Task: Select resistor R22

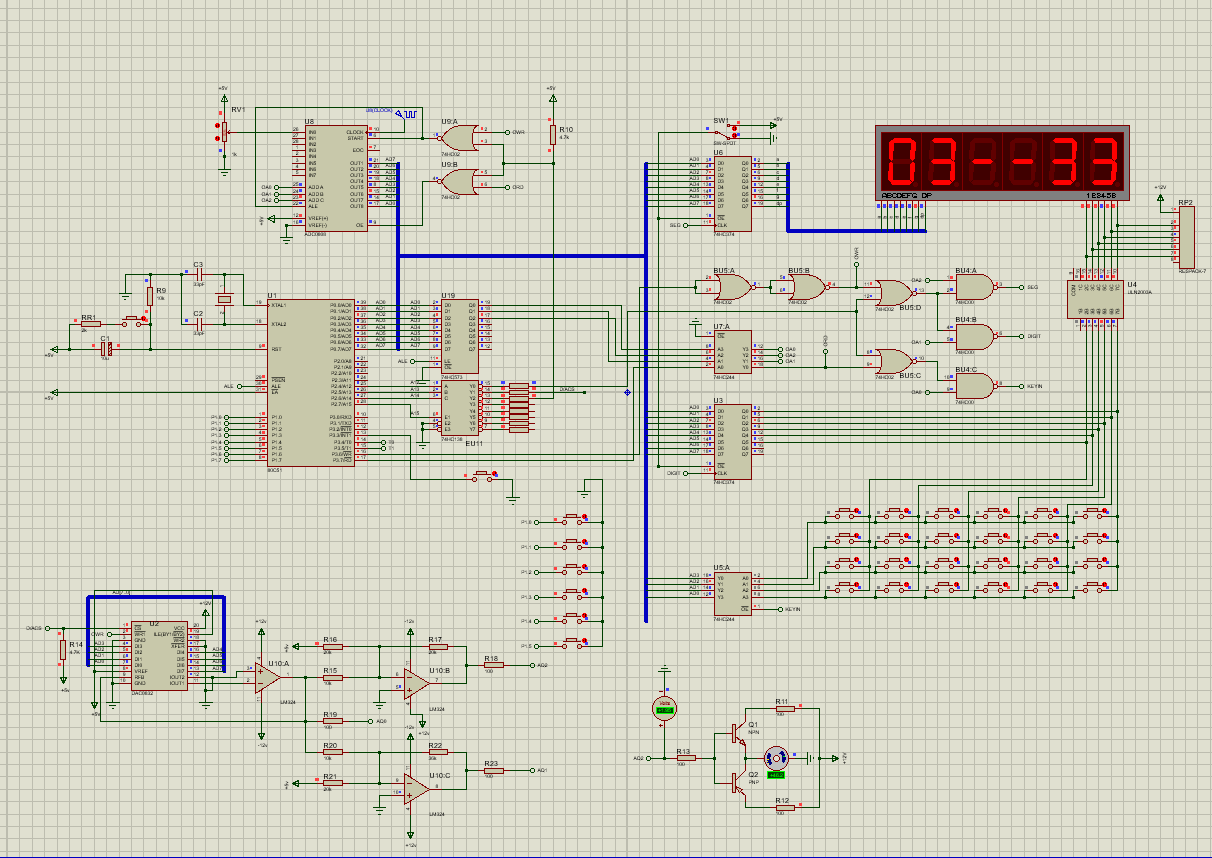Action: click(x=437, y=753)
